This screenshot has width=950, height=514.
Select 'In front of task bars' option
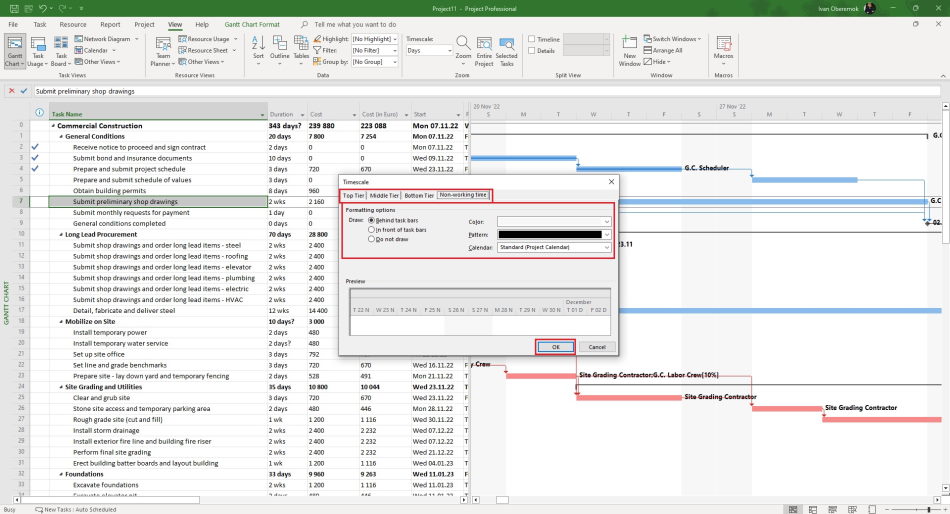[x=371, y=230]
